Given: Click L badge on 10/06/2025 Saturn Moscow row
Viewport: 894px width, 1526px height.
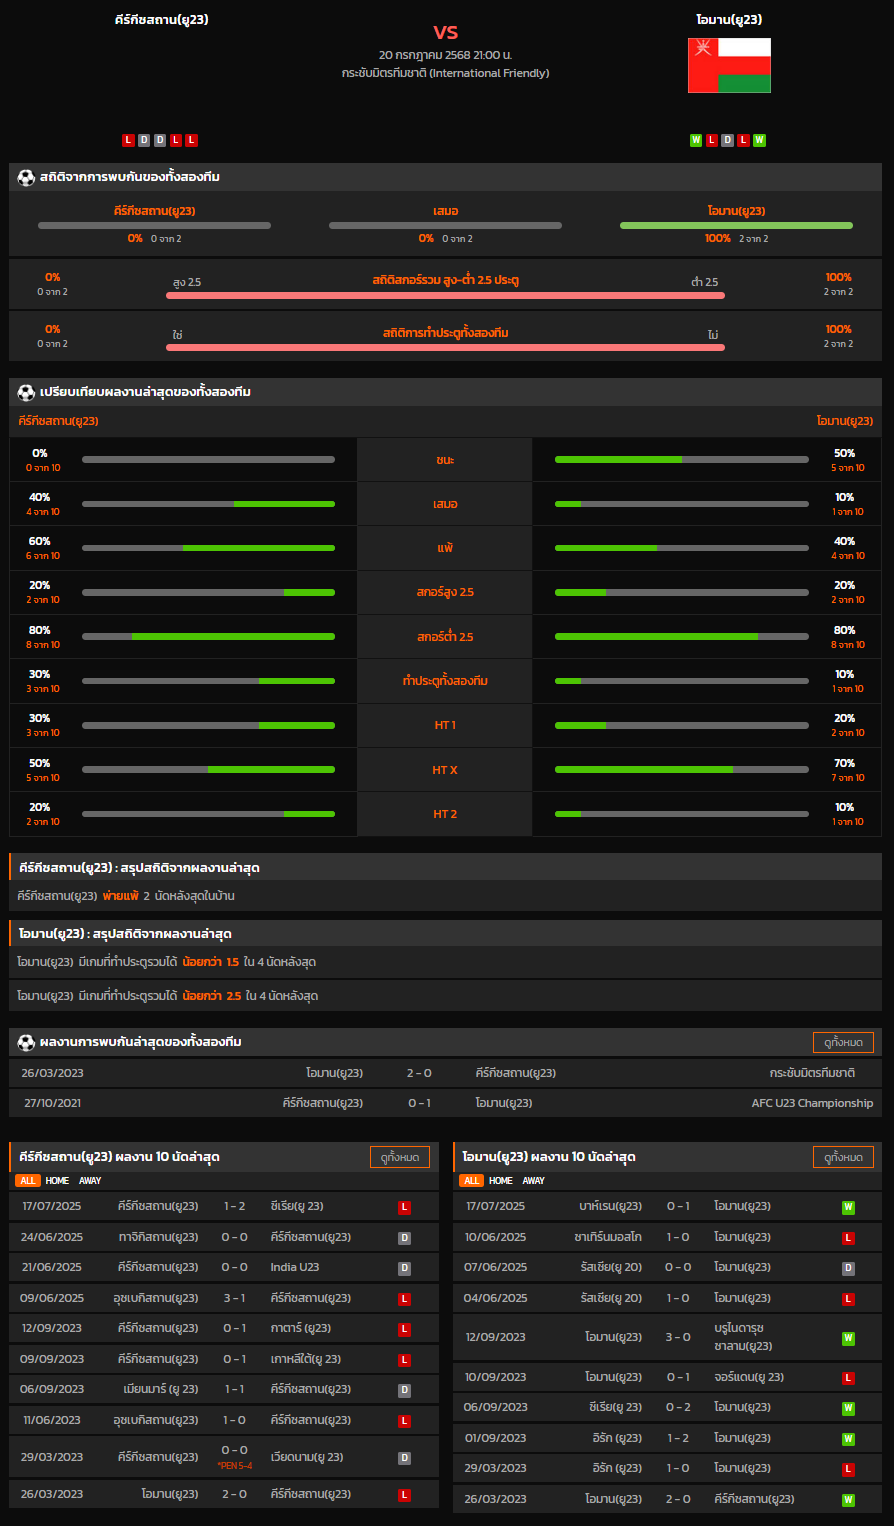Looking at the screenshot, I should (848, 1238).
